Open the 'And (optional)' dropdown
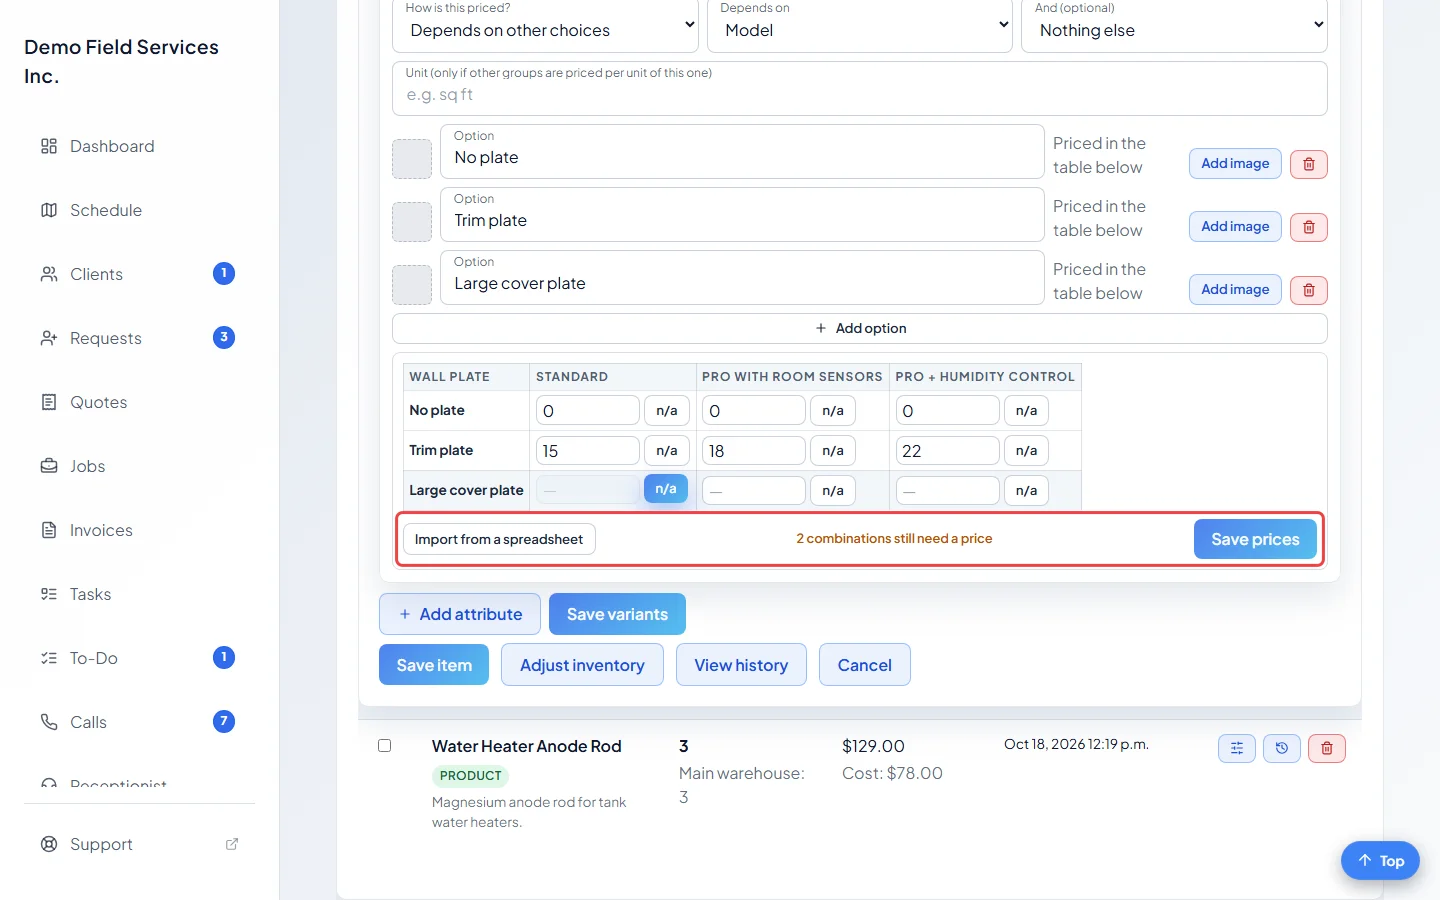 point(1174,26)
